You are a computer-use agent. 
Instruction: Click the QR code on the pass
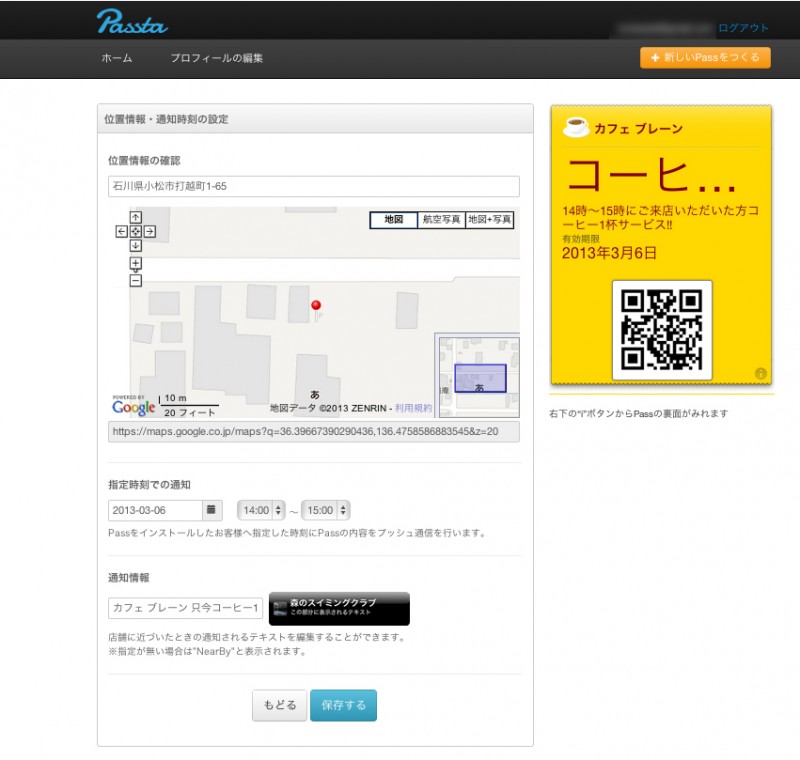[662, 329]
